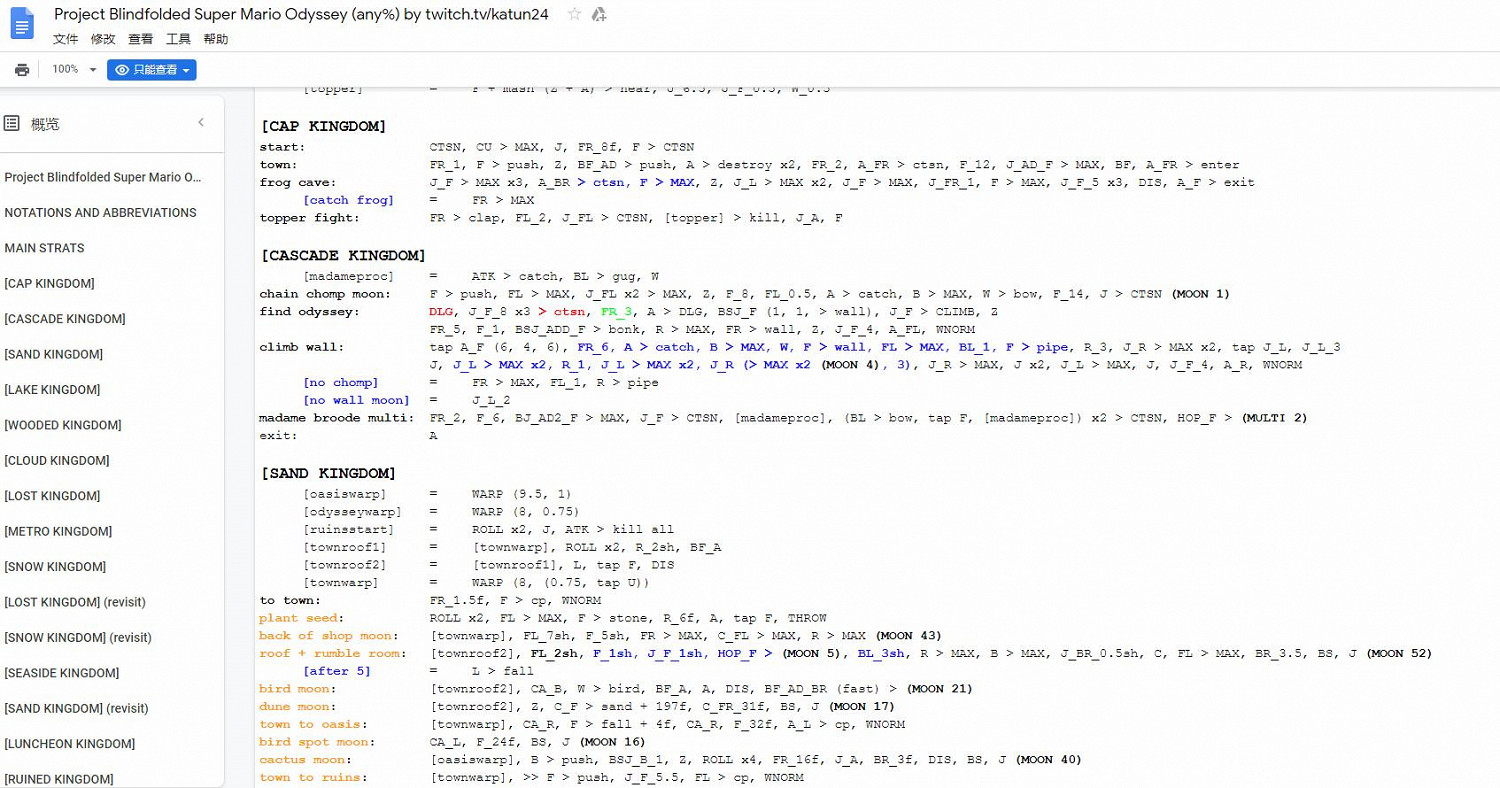Click the [SAND KINGDOM] heading in document
This screenshot has width=1500, height=788.
coord(328,473)
